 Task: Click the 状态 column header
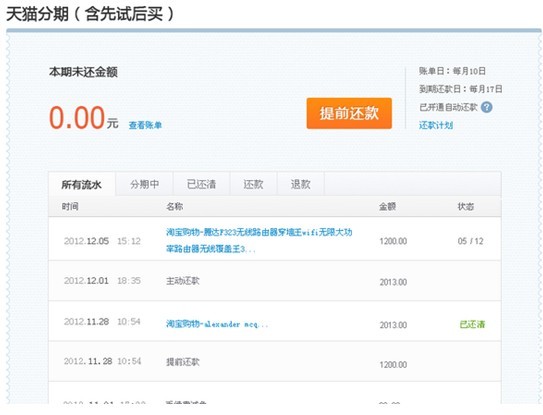465,207
